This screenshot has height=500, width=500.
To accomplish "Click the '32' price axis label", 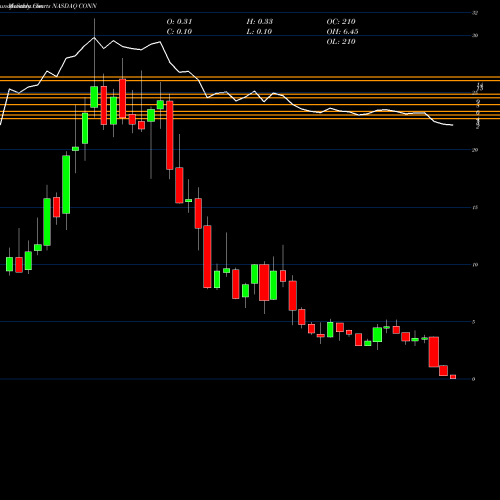I will [475, 13].
